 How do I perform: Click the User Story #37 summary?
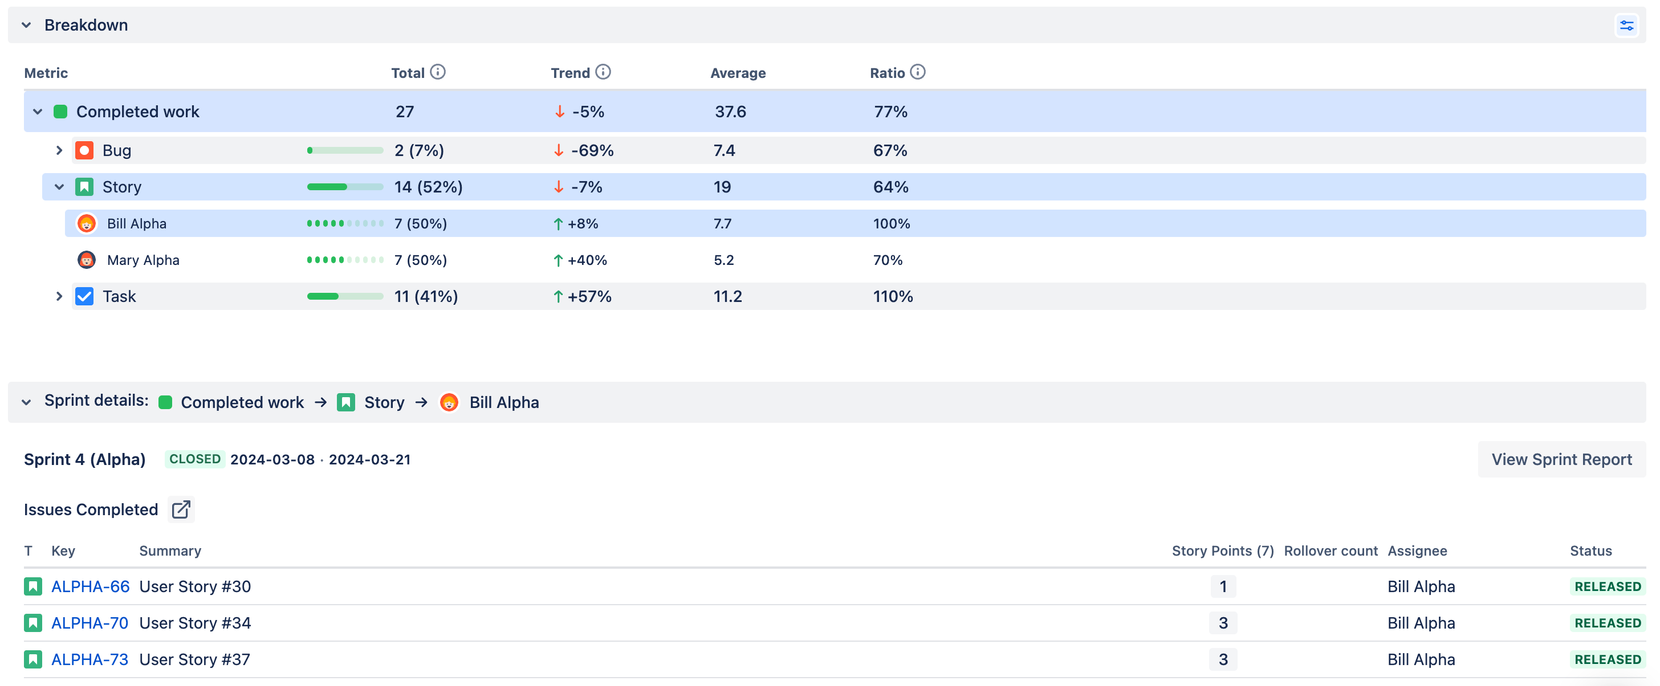point(195,660)
